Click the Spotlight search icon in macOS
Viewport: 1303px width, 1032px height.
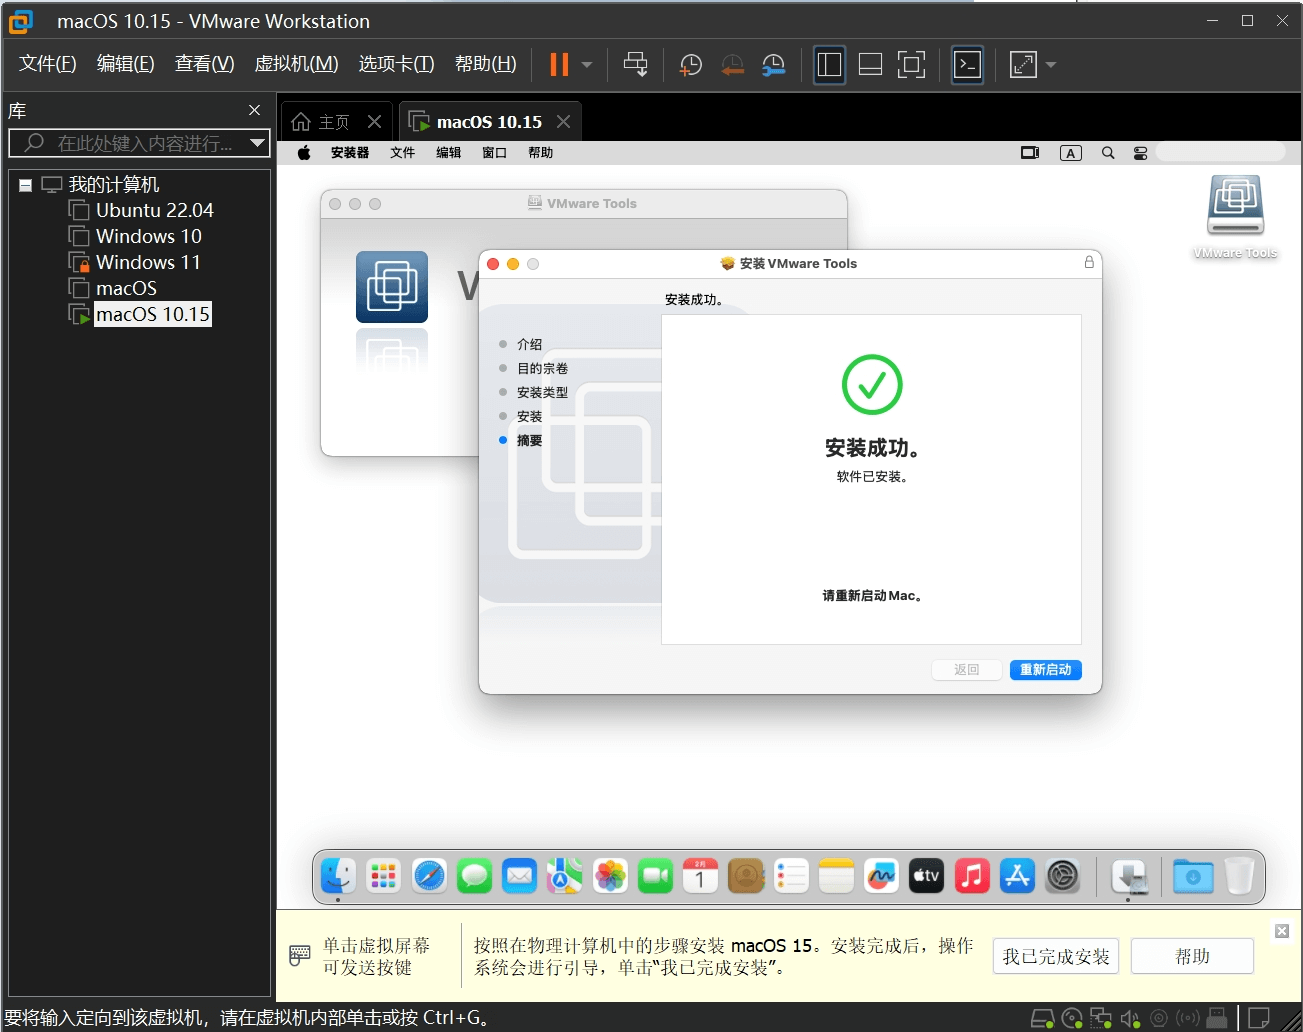pos(1108,153)
